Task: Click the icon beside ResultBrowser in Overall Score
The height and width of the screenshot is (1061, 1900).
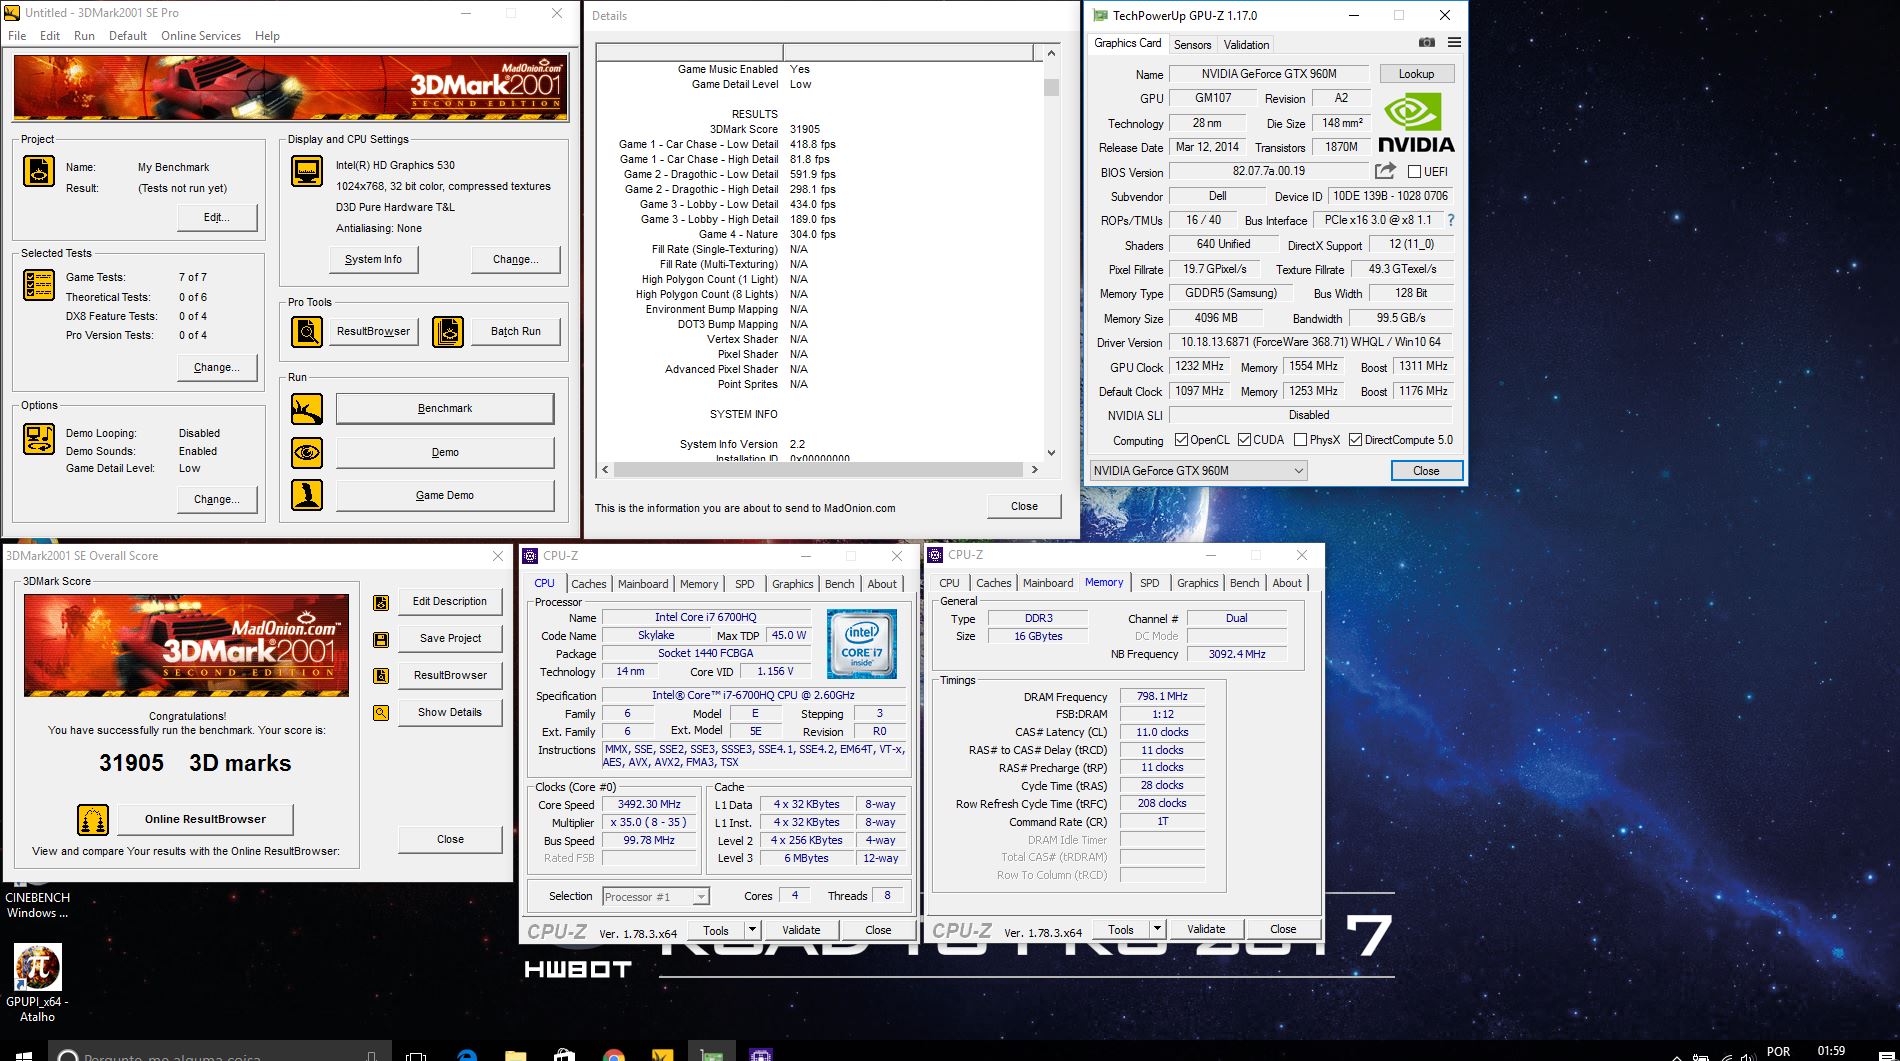Action: coord(381,676)
